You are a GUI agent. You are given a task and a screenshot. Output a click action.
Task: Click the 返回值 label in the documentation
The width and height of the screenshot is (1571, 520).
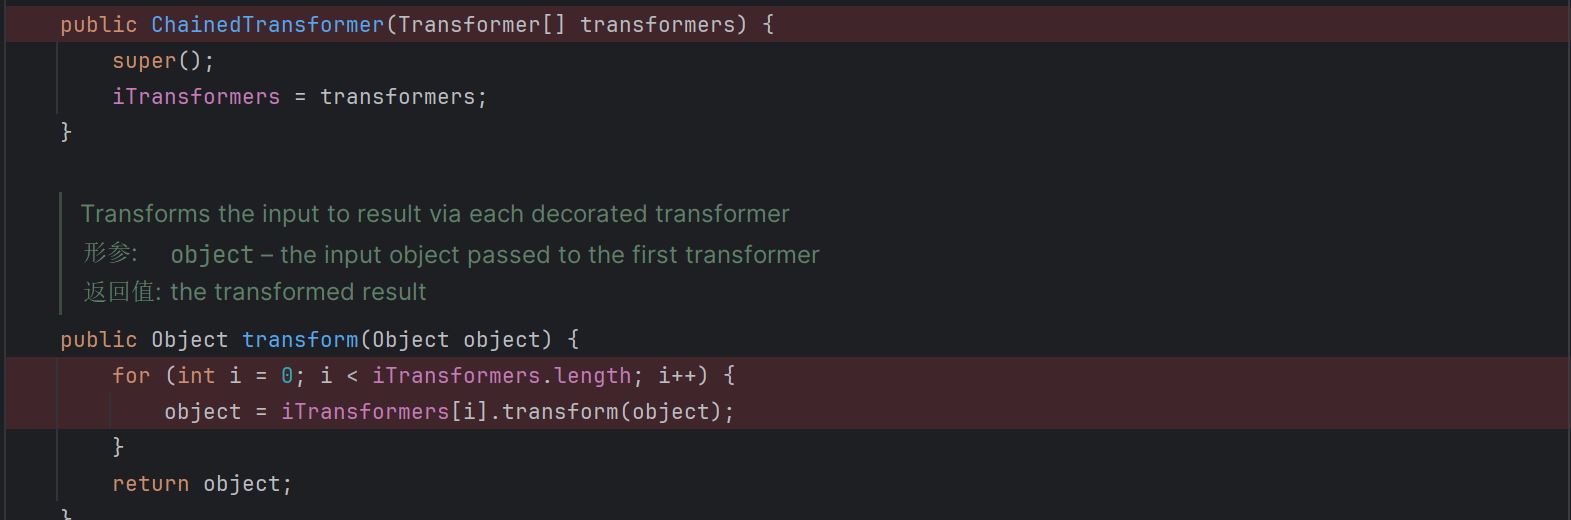pos(122,292)
